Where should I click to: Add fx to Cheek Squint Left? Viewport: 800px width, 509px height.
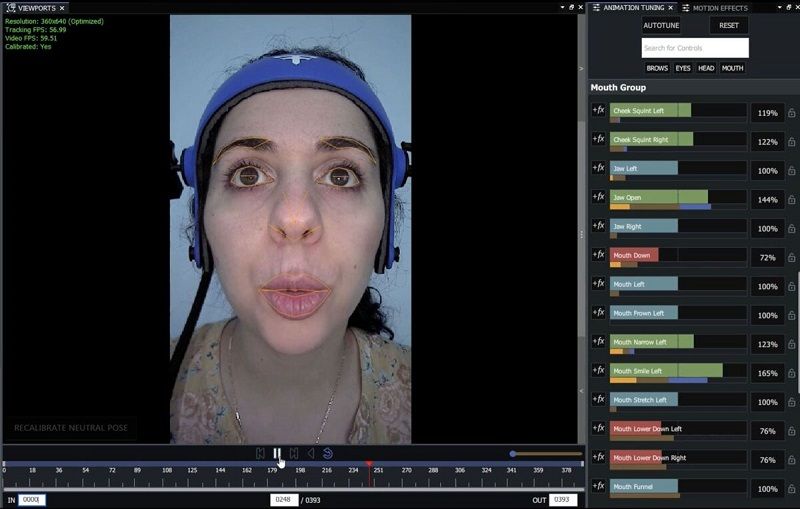point(598,110)
